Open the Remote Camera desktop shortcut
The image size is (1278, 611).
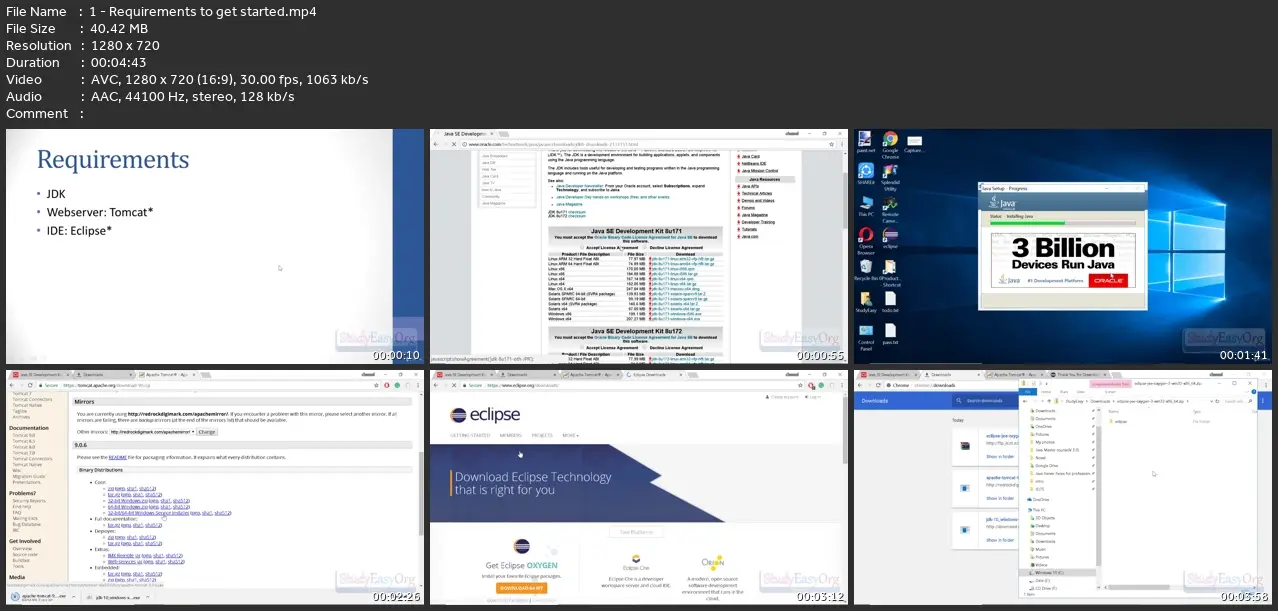891,209
